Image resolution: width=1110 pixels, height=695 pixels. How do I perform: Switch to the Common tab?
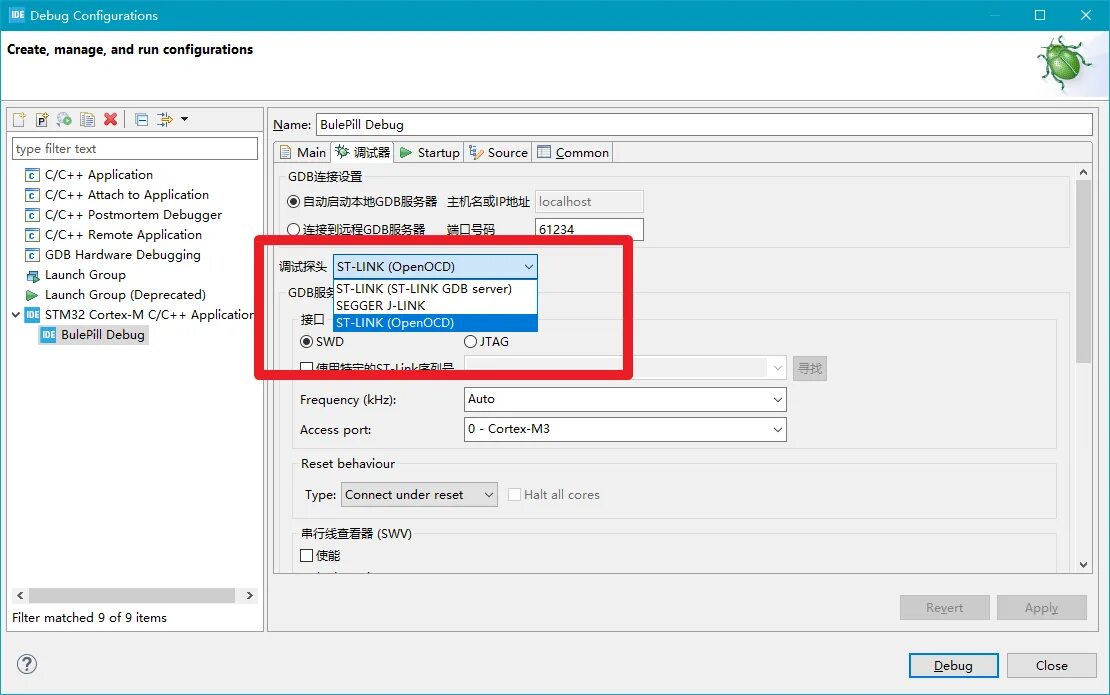click(x=573, y=152)
